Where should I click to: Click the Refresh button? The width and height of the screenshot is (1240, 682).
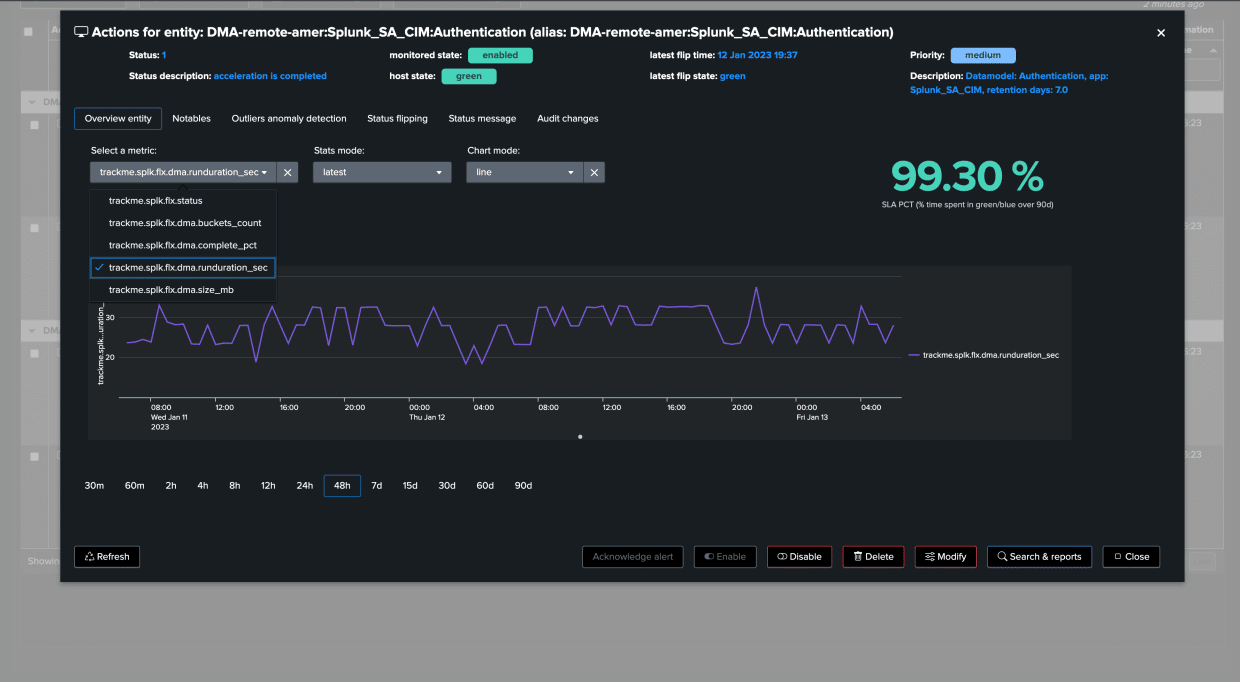[x=107, y=557]
